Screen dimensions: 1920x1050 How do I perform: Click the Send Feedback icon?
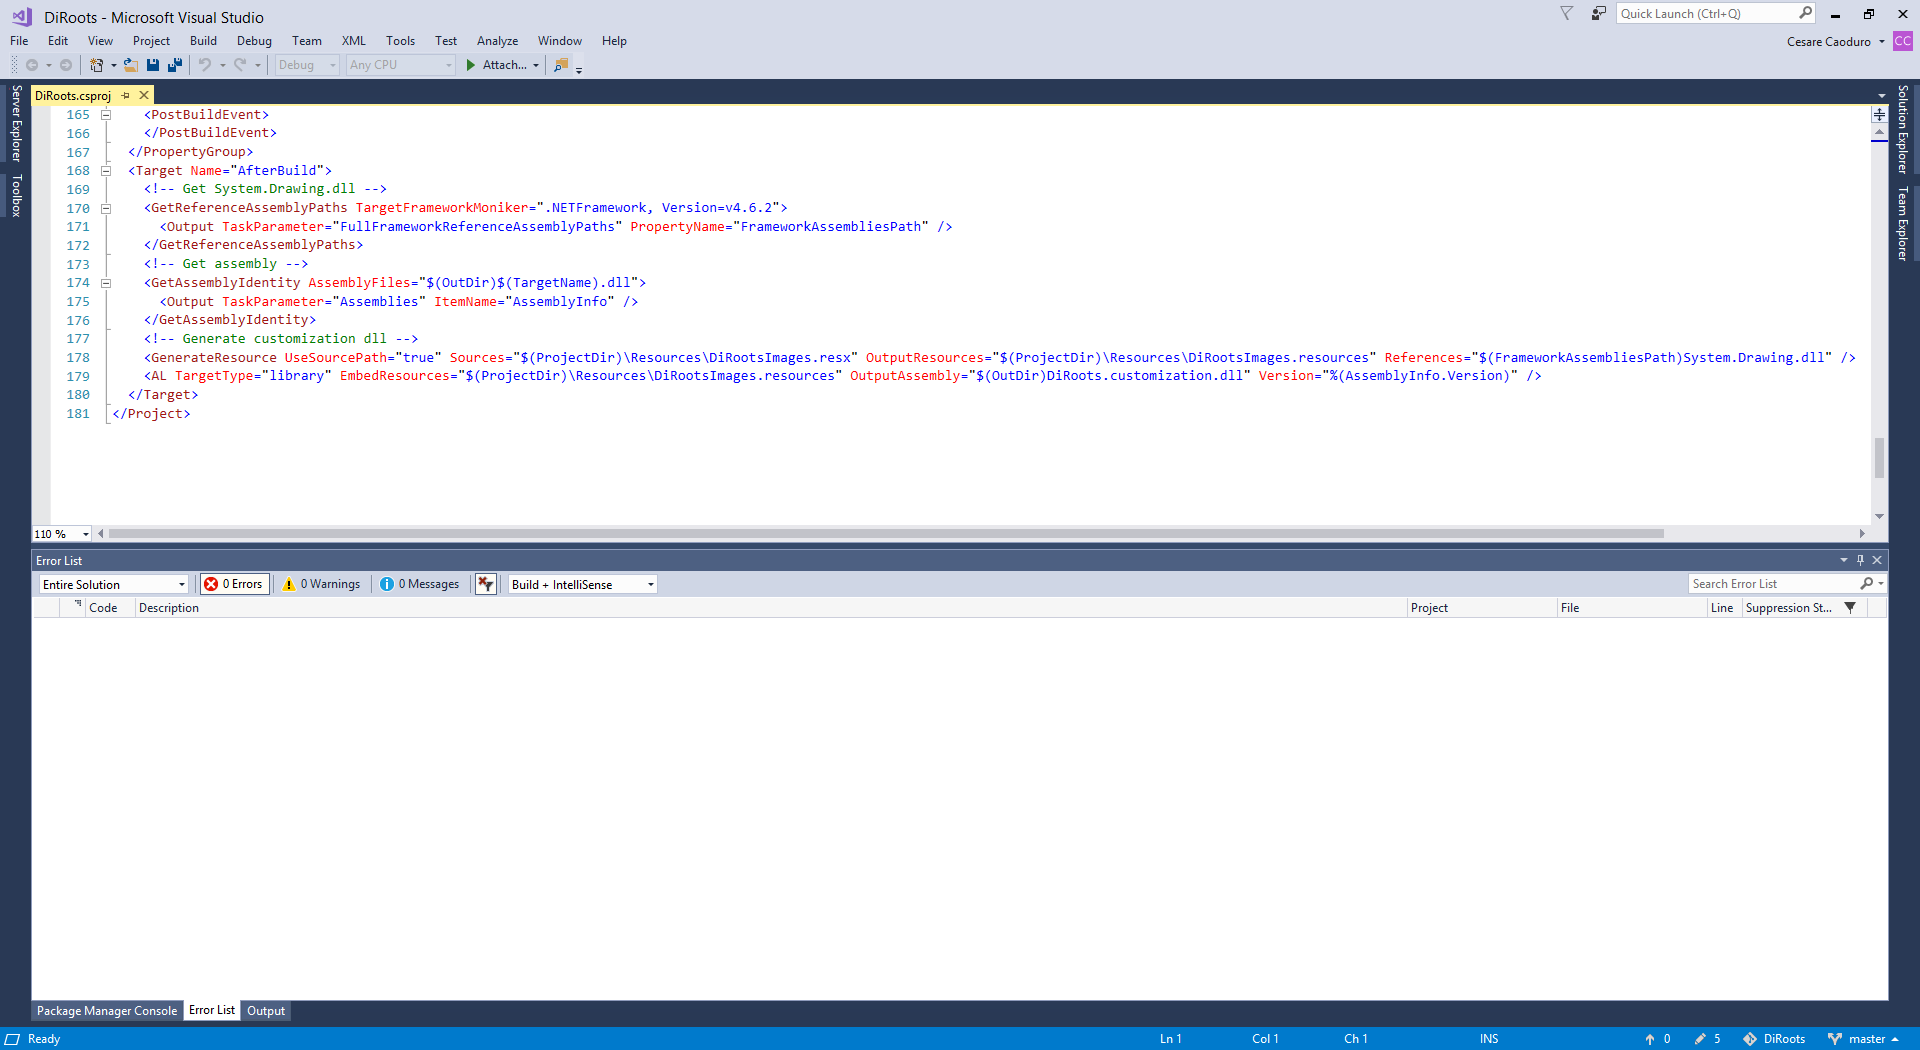(1599, 14)
